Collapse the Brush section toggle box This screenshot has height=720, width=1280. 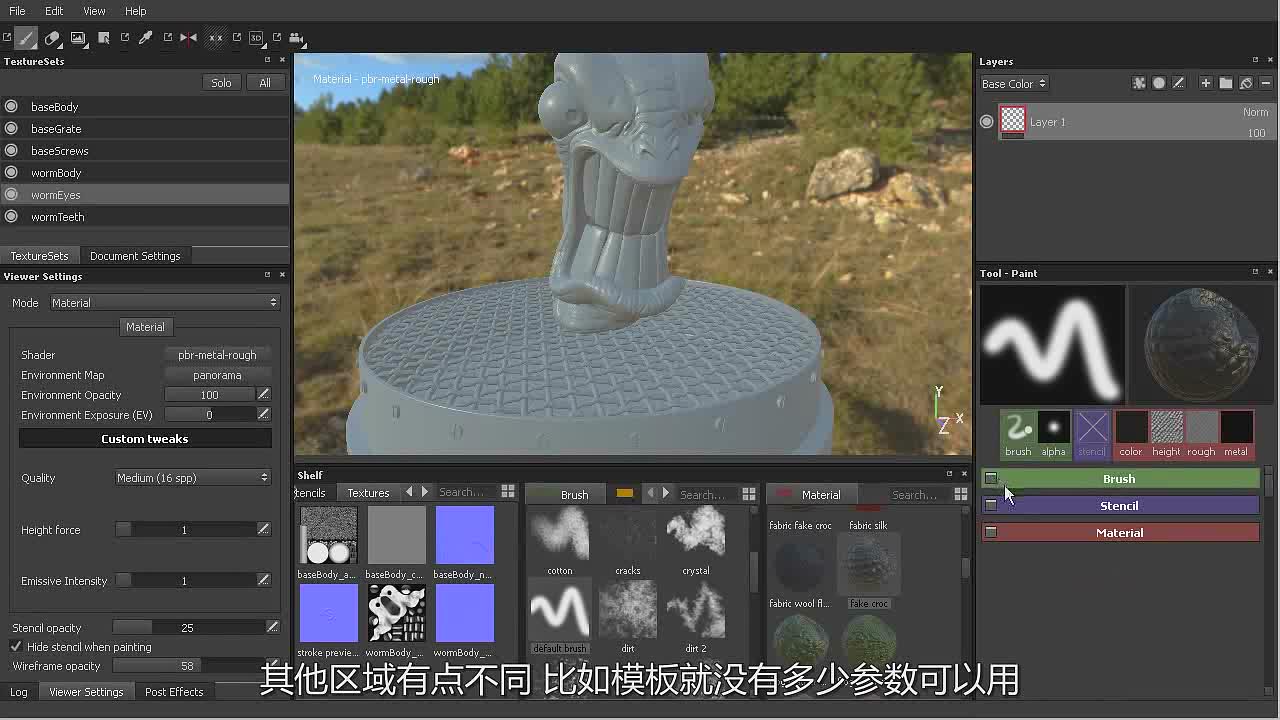click(x=991, y=479)
